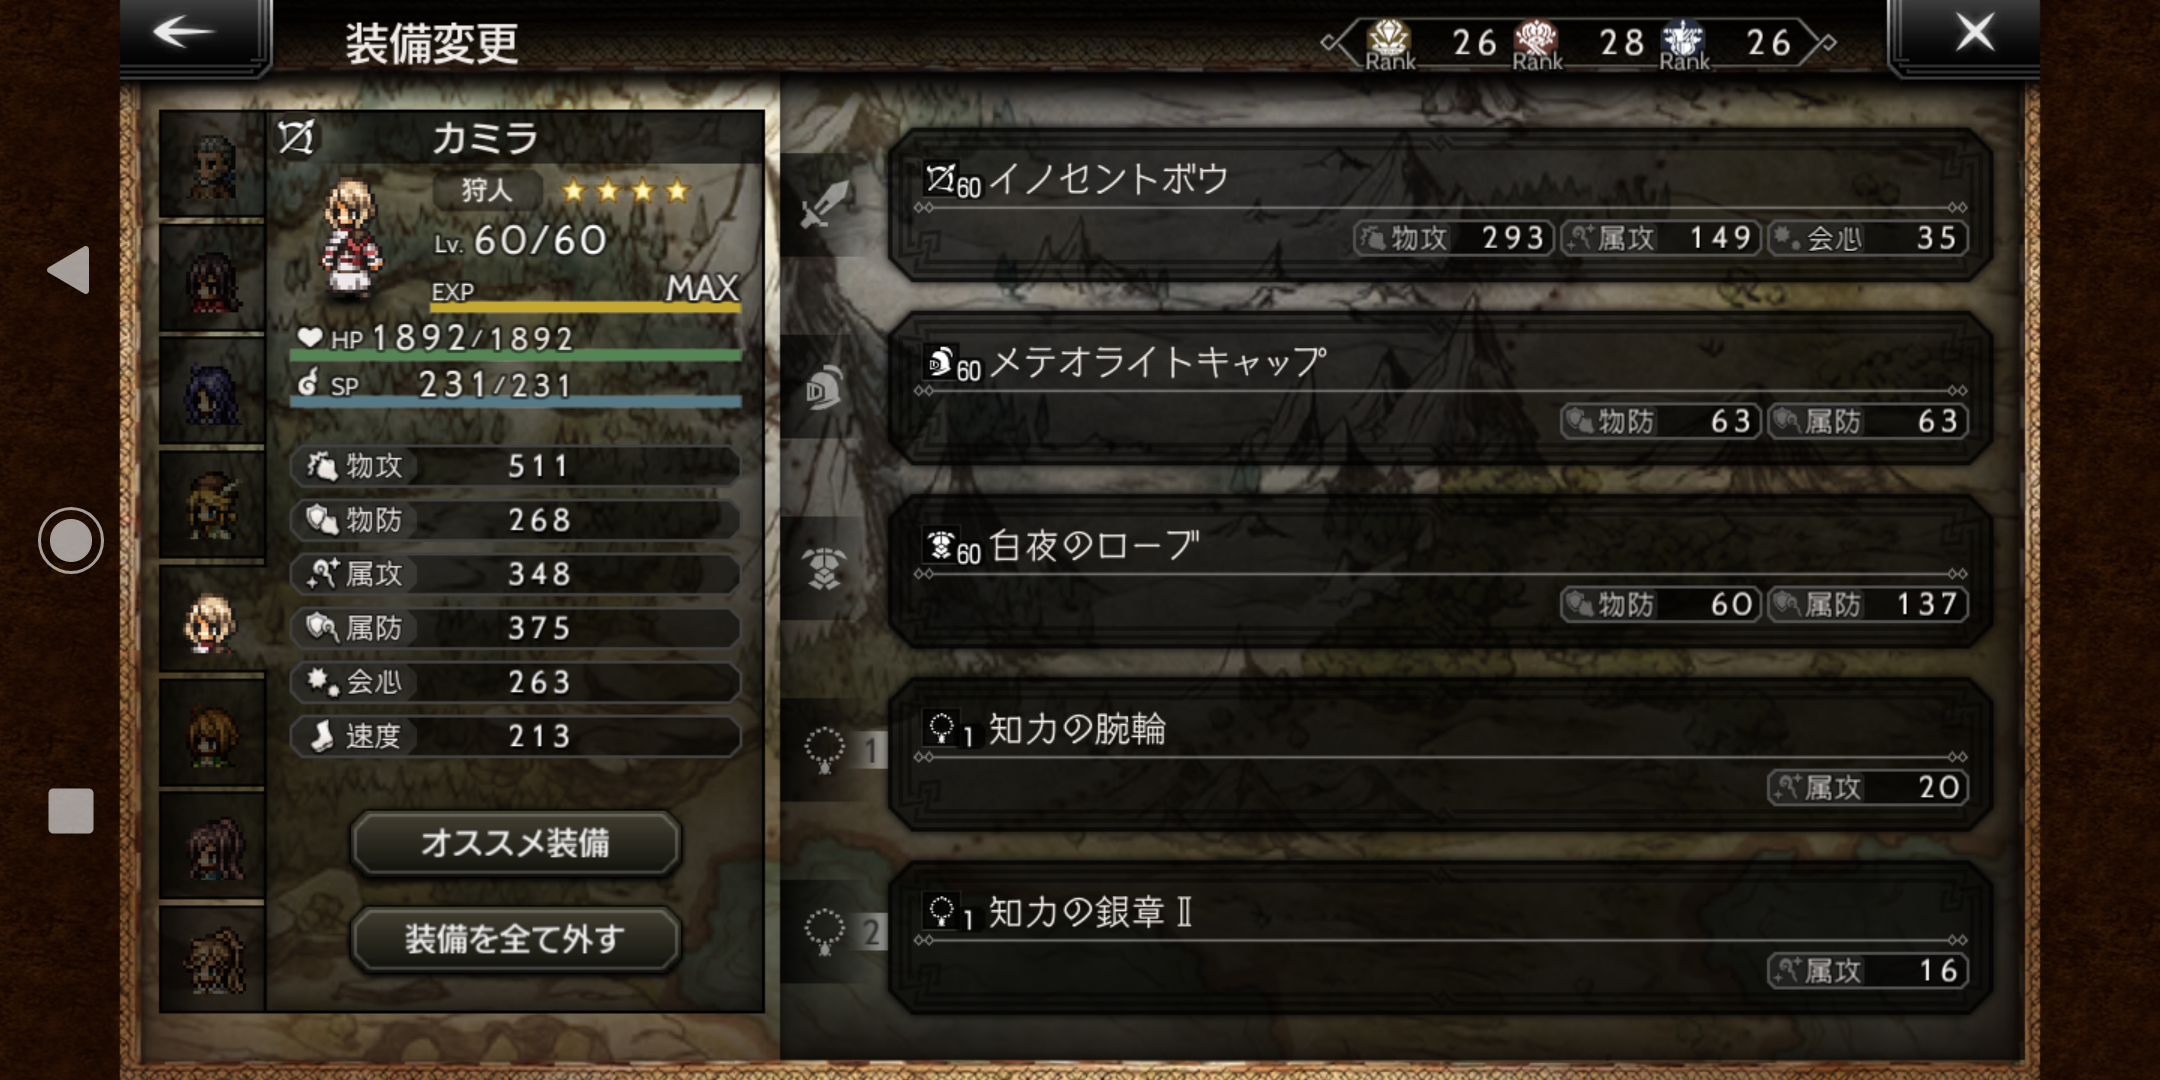
Task: Open the イノセントボウ weapon entry
Action: pyautogui.click(x=1440, y=205)
